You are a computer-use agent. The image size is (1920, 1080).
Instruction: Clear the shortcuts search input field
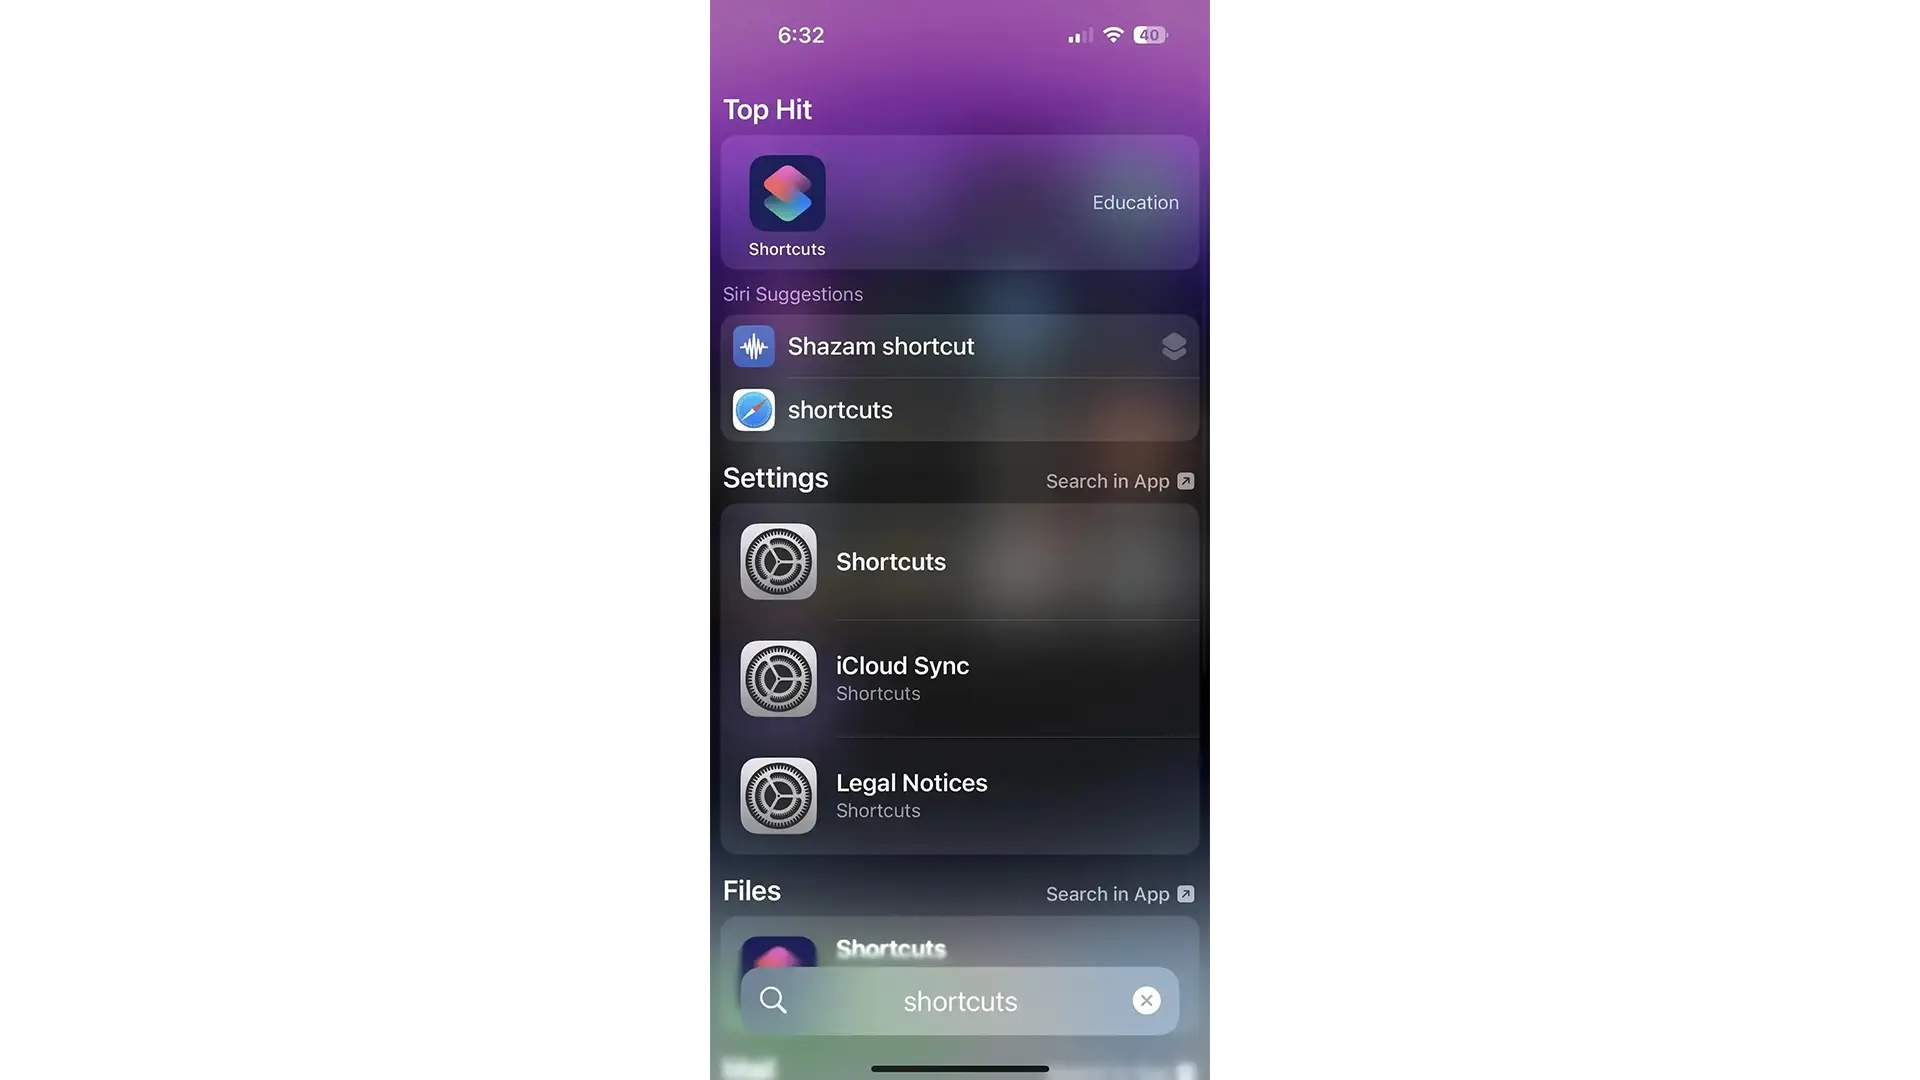tap(1146, 1000)
